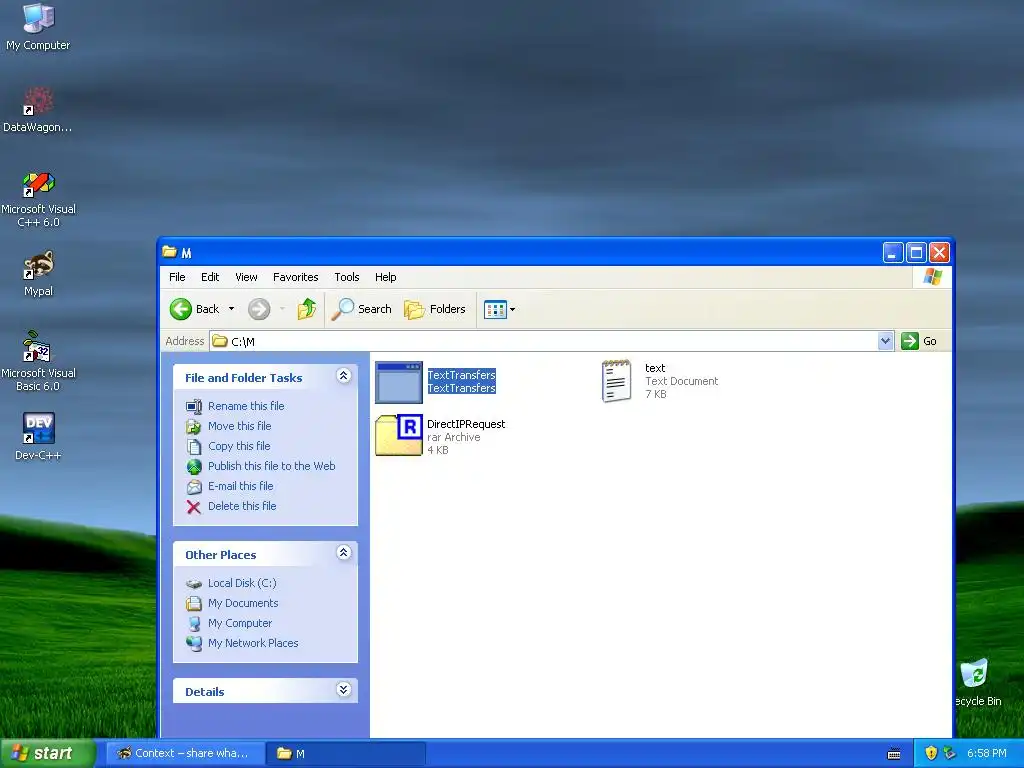
Task: Click the TextTransfers file name label
Action: pyautogui.click(x=462, y=375)
